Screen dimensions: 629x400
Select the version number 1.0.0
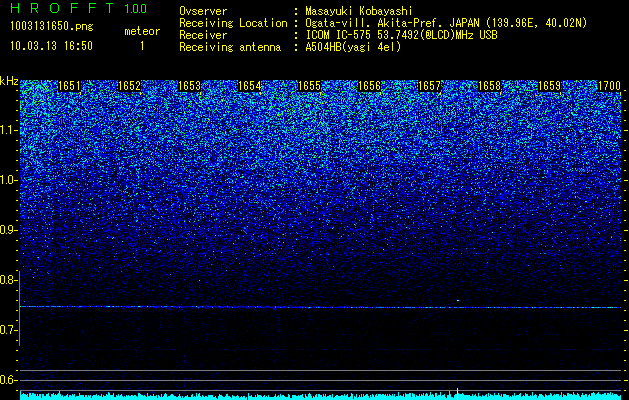(x=136, y=9)
